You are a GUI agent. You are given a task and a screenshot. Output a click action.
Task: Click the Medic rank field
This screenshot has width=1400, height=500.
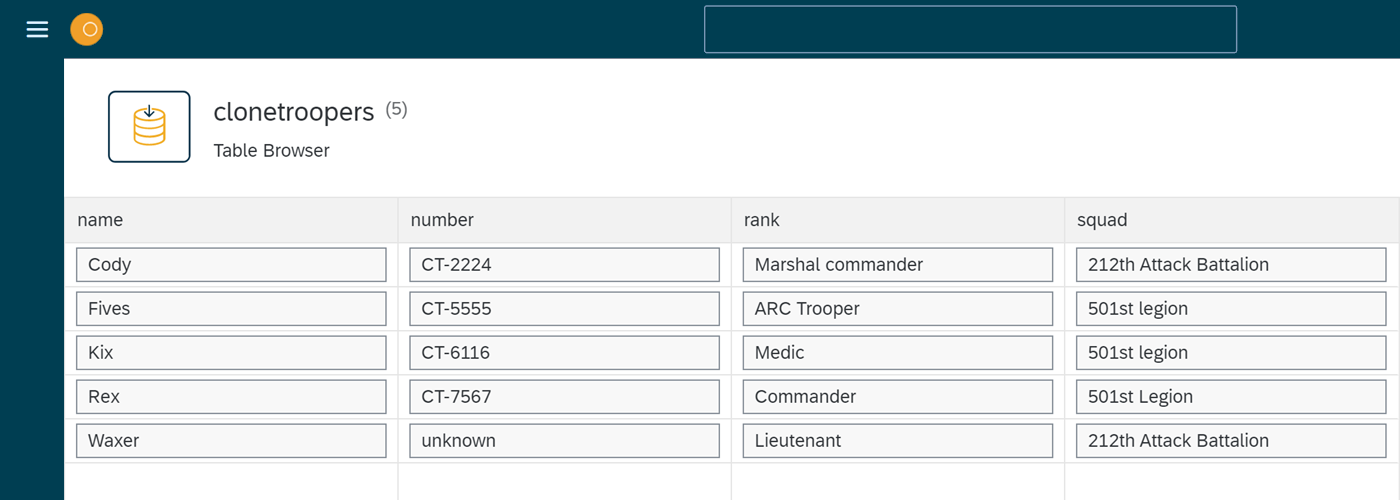[897, 353]
